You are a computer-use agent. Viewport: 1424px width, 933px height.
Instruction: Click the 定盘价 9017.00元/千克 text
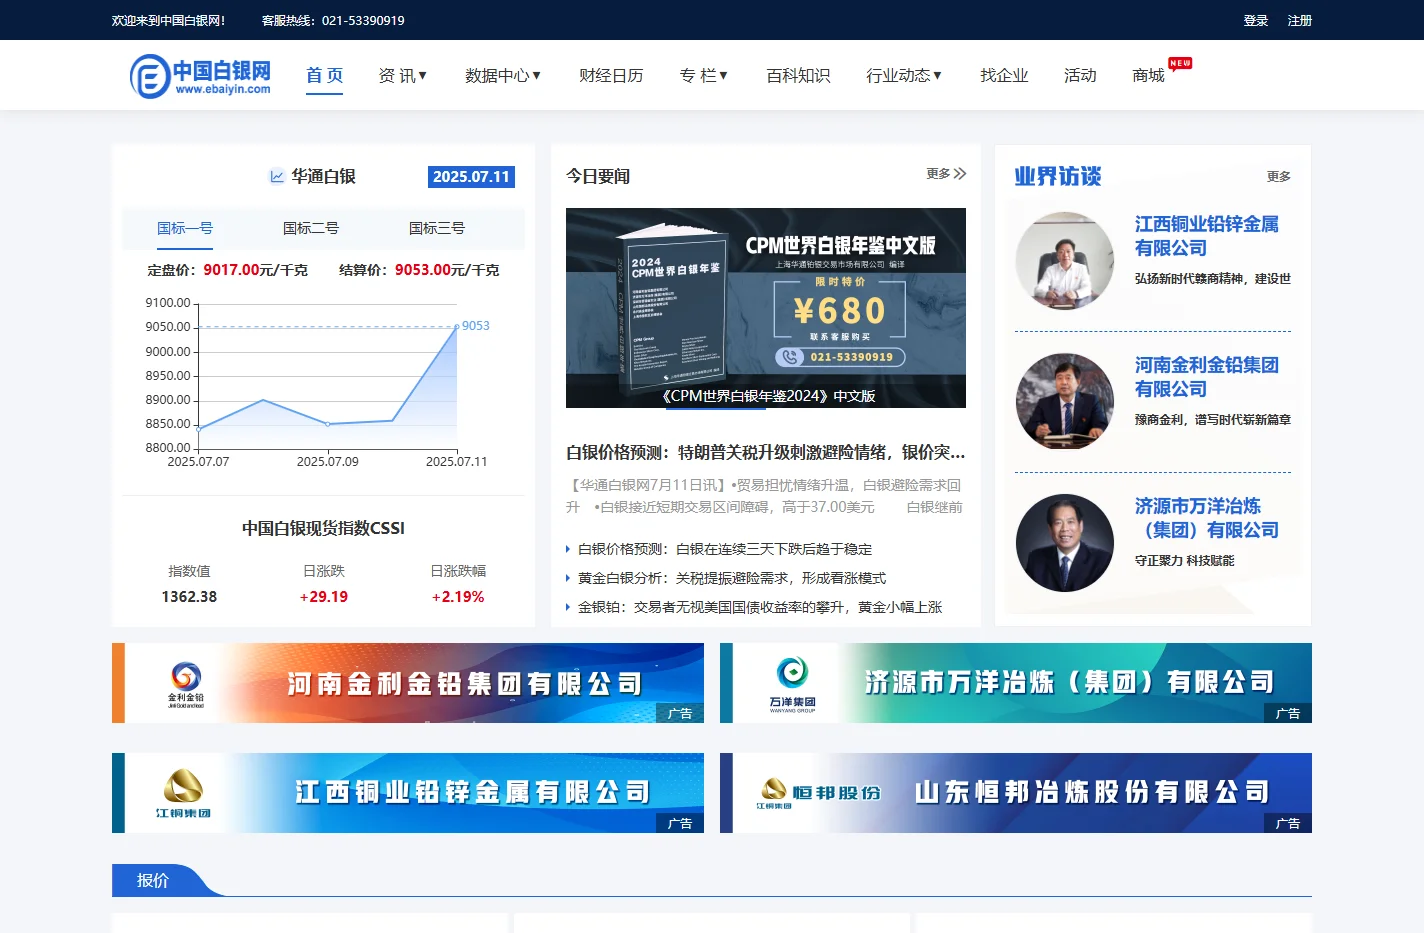[228, 270]
